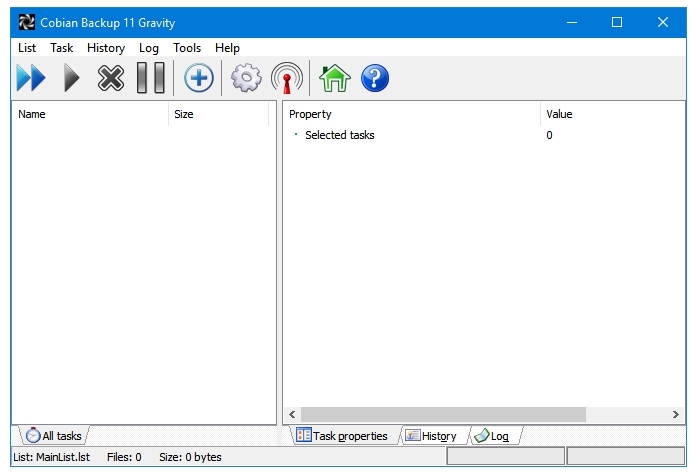Viewport: 697px width, 474px height.
Task: Create a new task with plus icon
Action: [199, 78]
